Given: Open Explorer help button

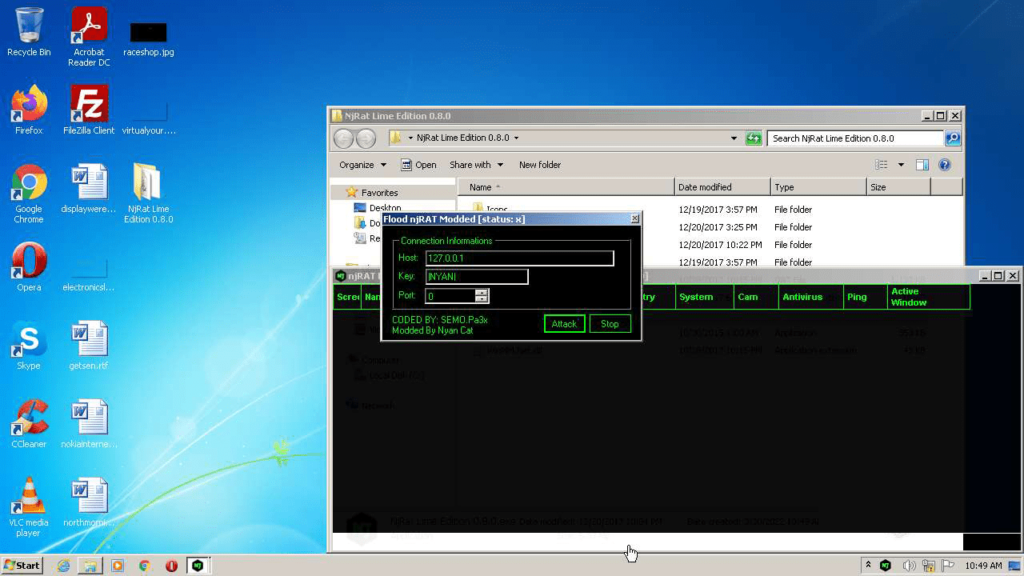Looking at the screenshot, I should (x=944, y=165).
